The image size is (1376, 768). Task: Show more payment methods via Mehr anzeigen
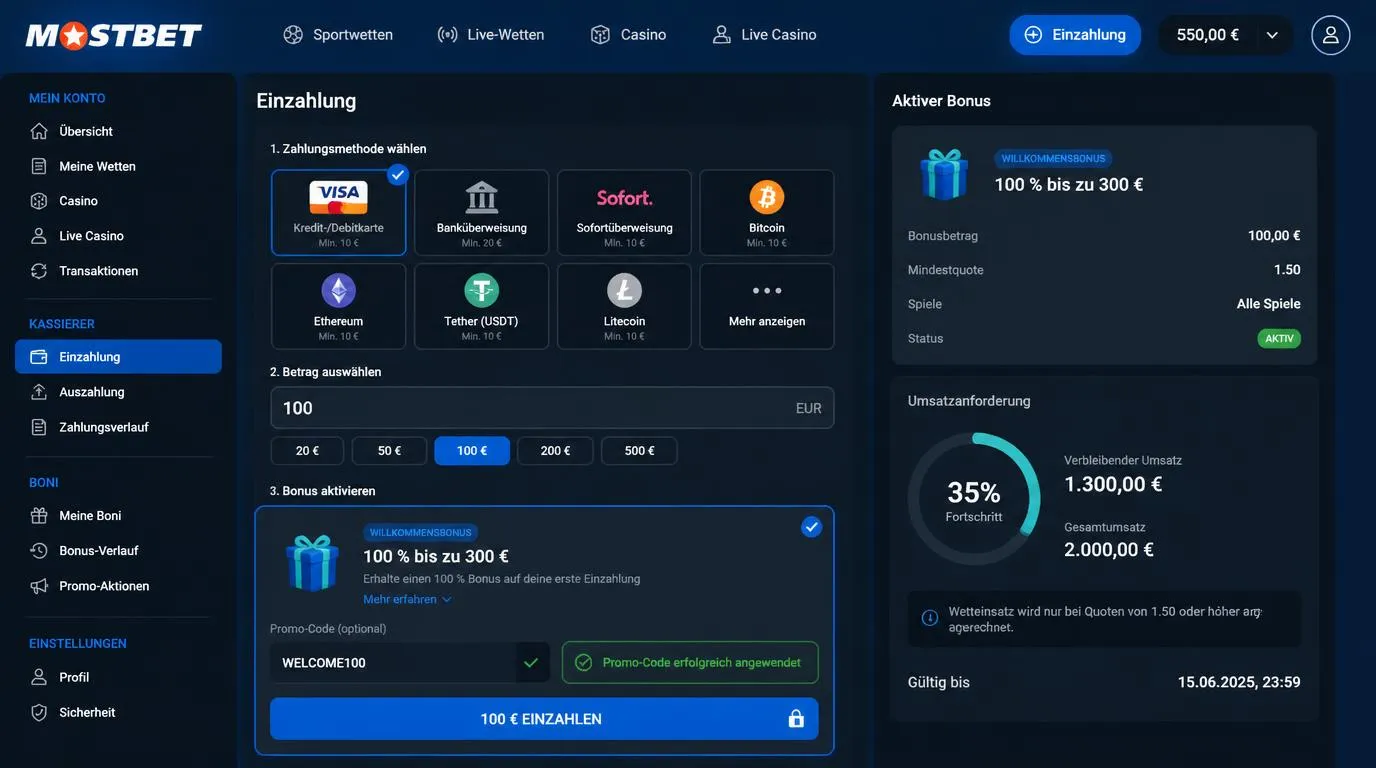pyautogui.click(x=767, y=306)
